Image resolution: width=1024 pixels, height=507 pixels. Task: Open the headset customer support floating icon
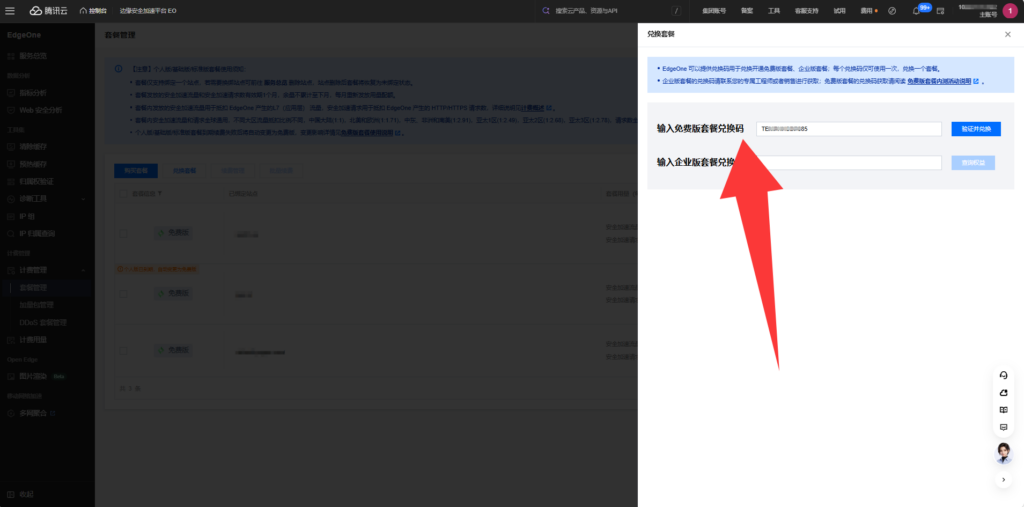coord(1004,375)
